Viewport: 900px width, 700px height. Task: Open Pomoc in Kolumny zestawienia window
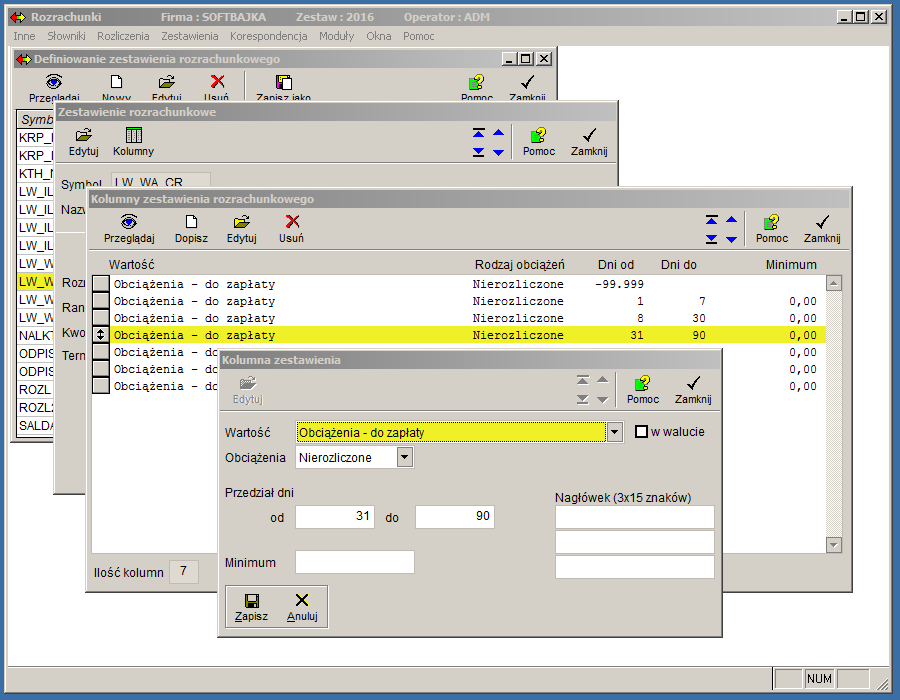(x=771, y=228)
